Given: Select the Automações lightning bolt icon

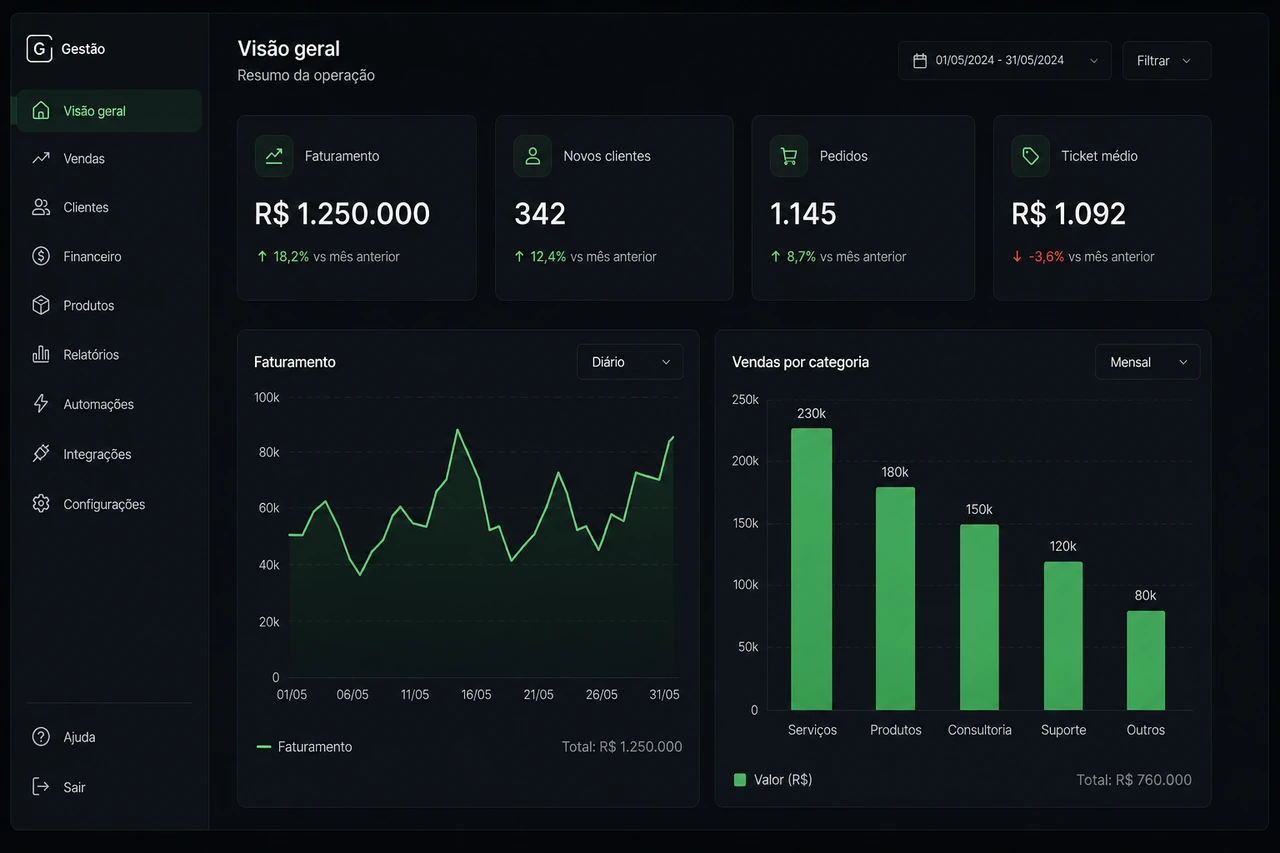Looking at the screenshot, I should [x=41, y=404].
